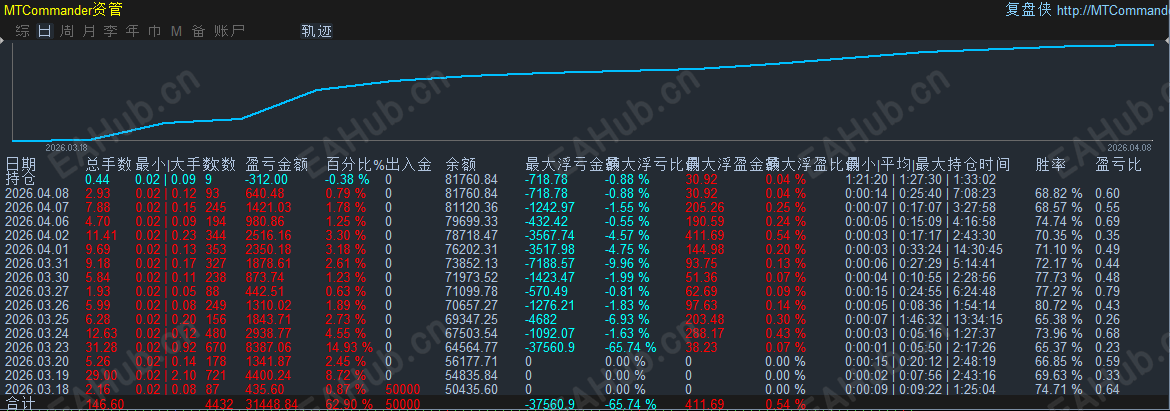Viewport: 1170px width, 411px height.
Task: Click floating profit value 411.69 in 2026.04.02 row
Action: pyautogui.click(x=704, y=236)
